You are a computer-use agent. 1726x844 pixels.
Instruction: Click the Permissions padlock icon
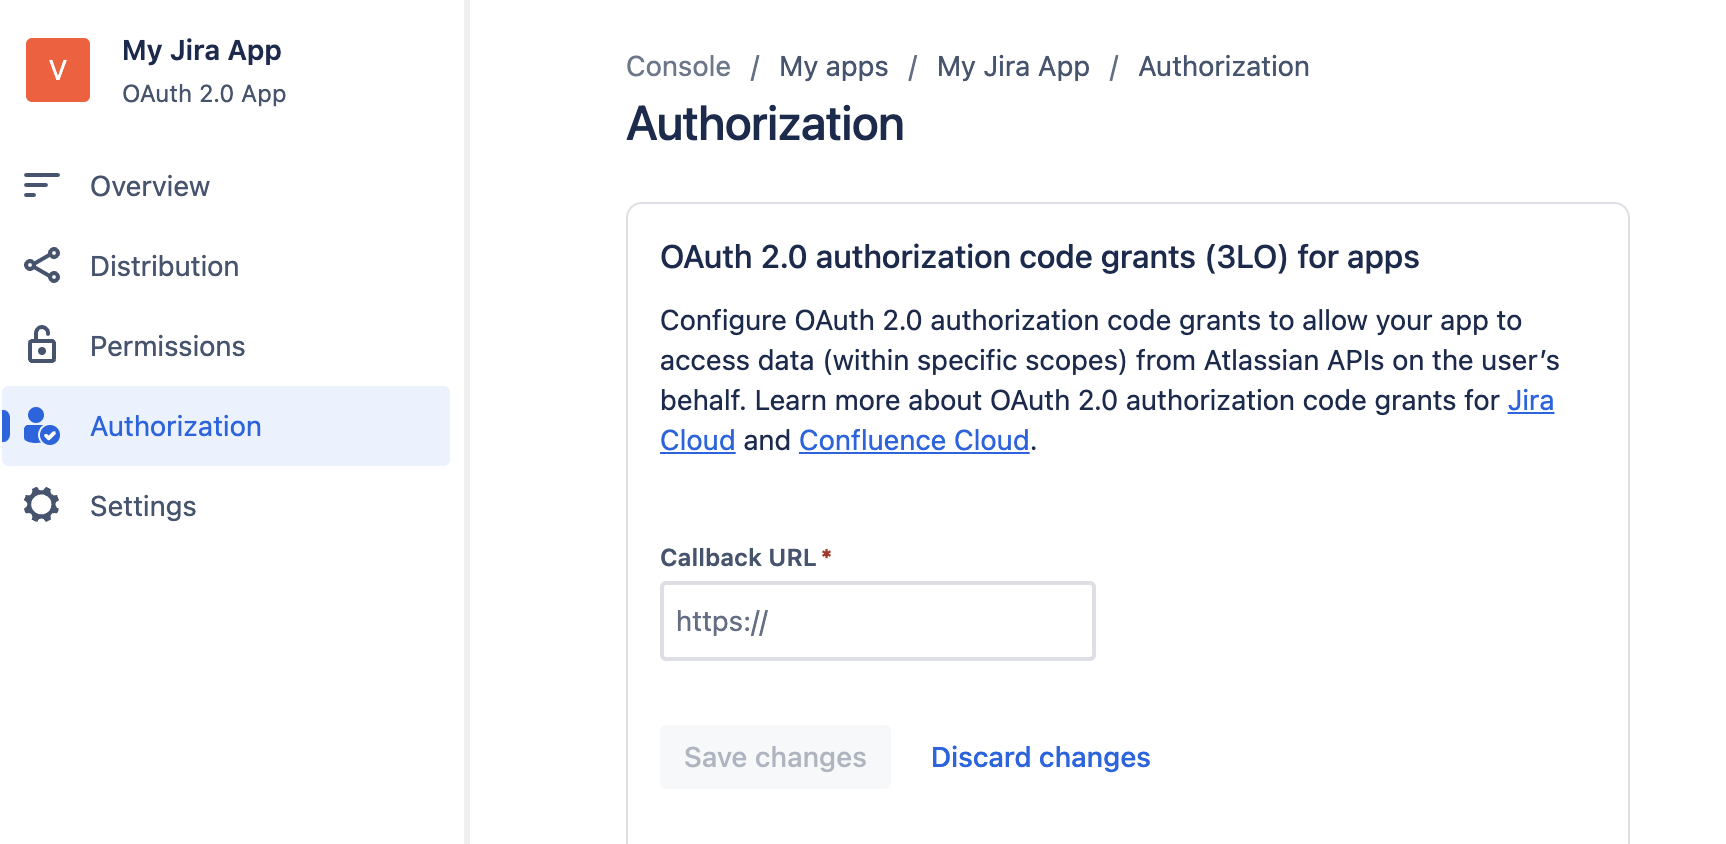pyautogui.click(x=40, y=346)
